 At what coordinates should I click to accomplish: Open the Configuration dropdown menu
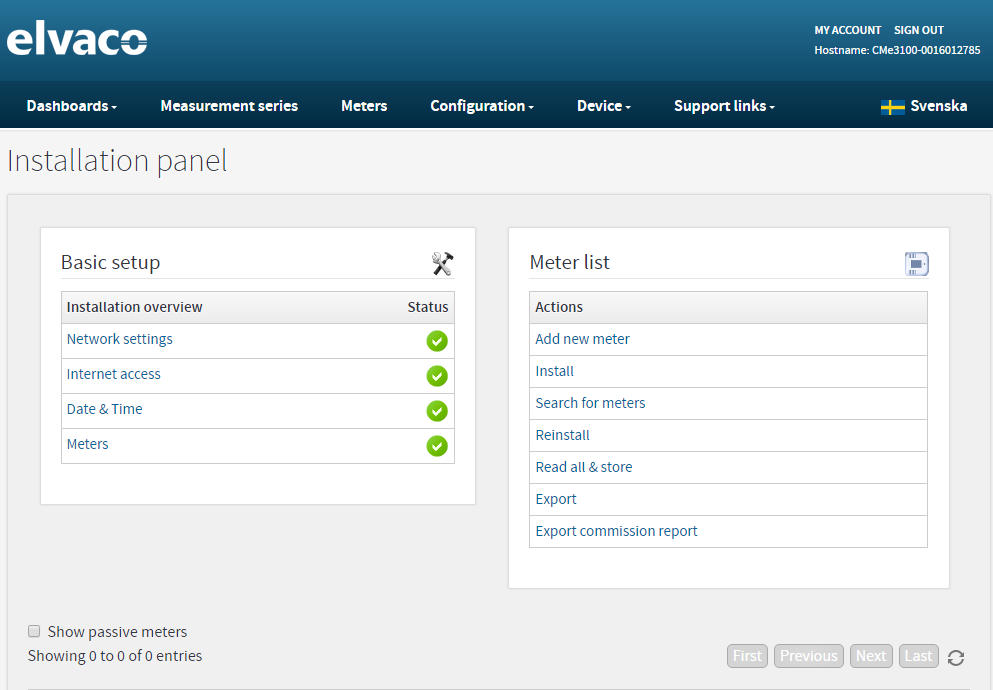[481, 106]
